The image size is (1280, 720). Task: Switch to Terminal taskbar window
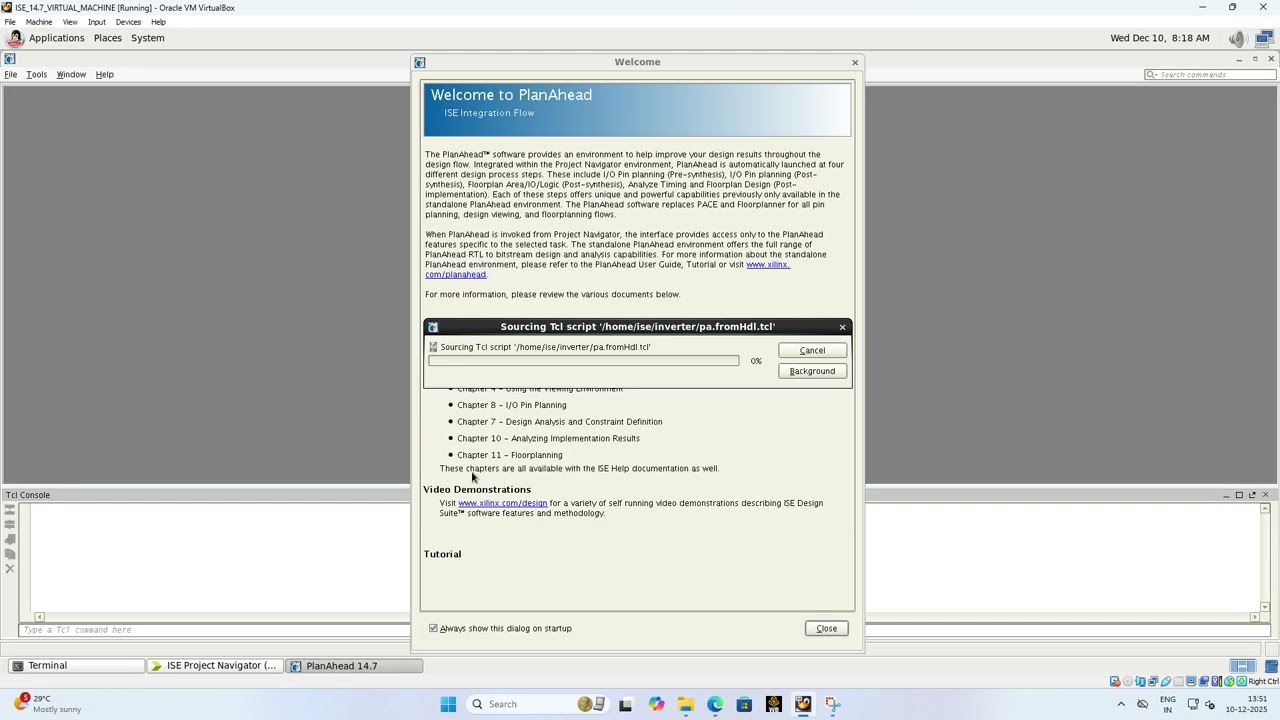[x=74, y=666]
